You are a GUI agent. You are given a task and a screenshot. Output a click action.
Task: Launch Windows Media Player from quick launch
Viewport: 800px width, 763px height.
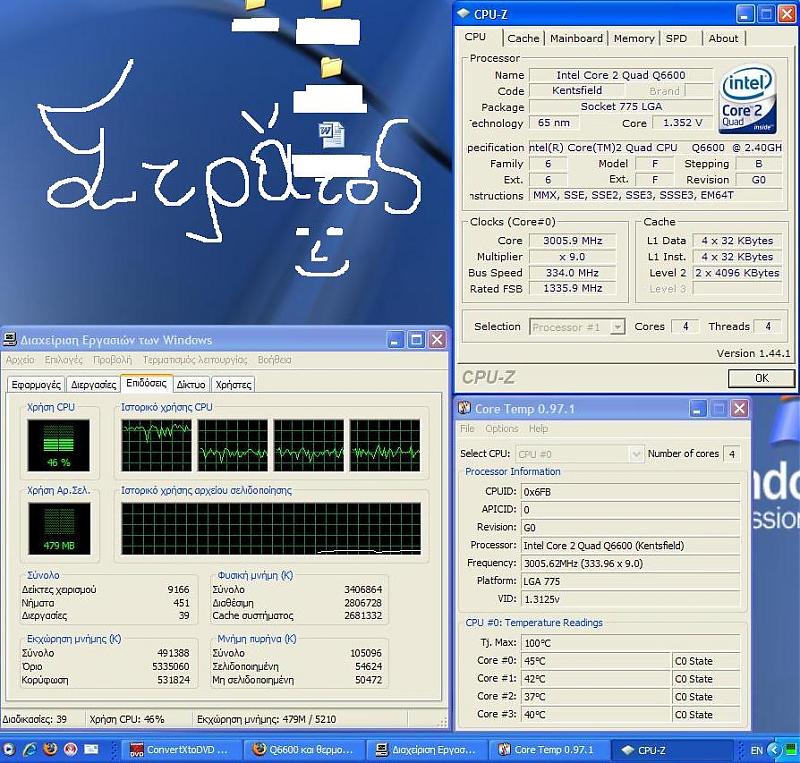pos(9,749)
